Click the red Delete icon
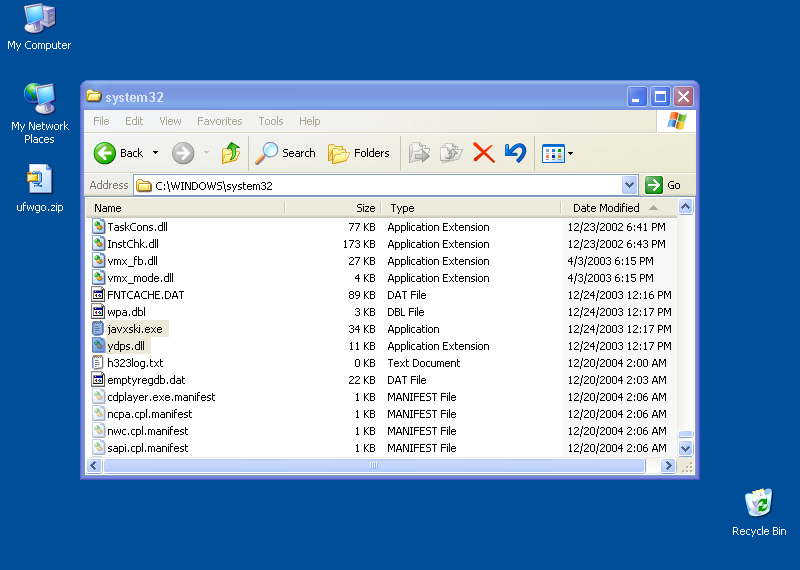The height and width of the screenshot is (570, 800). (x=484, y=153)
